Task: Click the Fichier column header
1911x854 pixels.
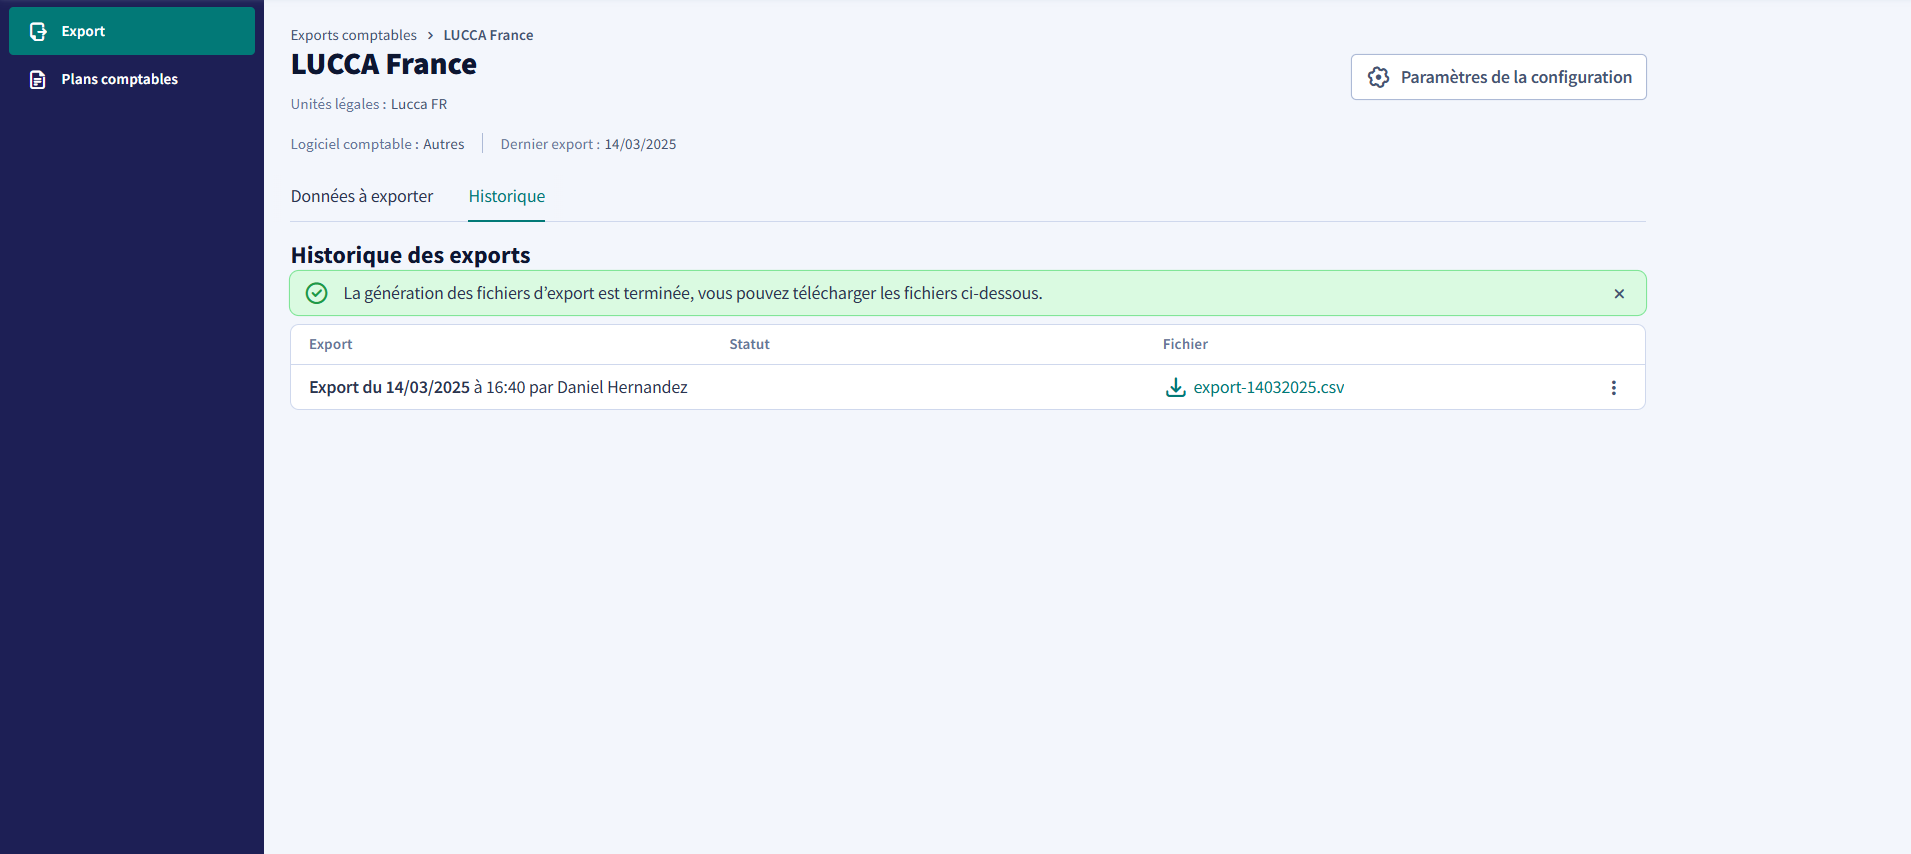Action: click(1185, 344)
